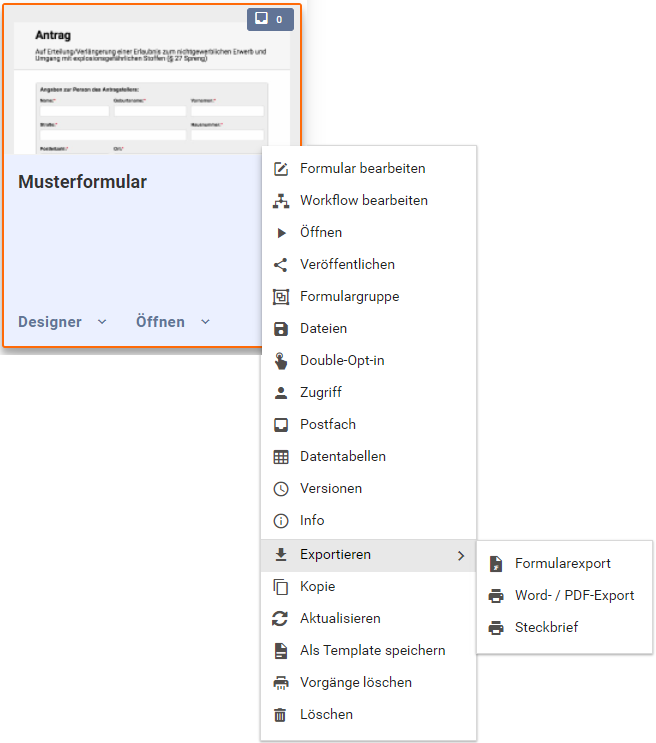
Task: Expand the Designer dropdown on the form card
Action: [x=62, y=322]
